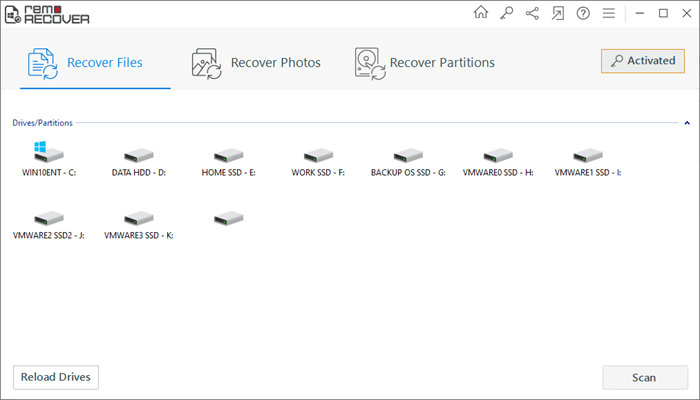Select the VMWARE2 SSD2 J: drive
The width and height of the screenshot is (700, 400).
[49, 225]
